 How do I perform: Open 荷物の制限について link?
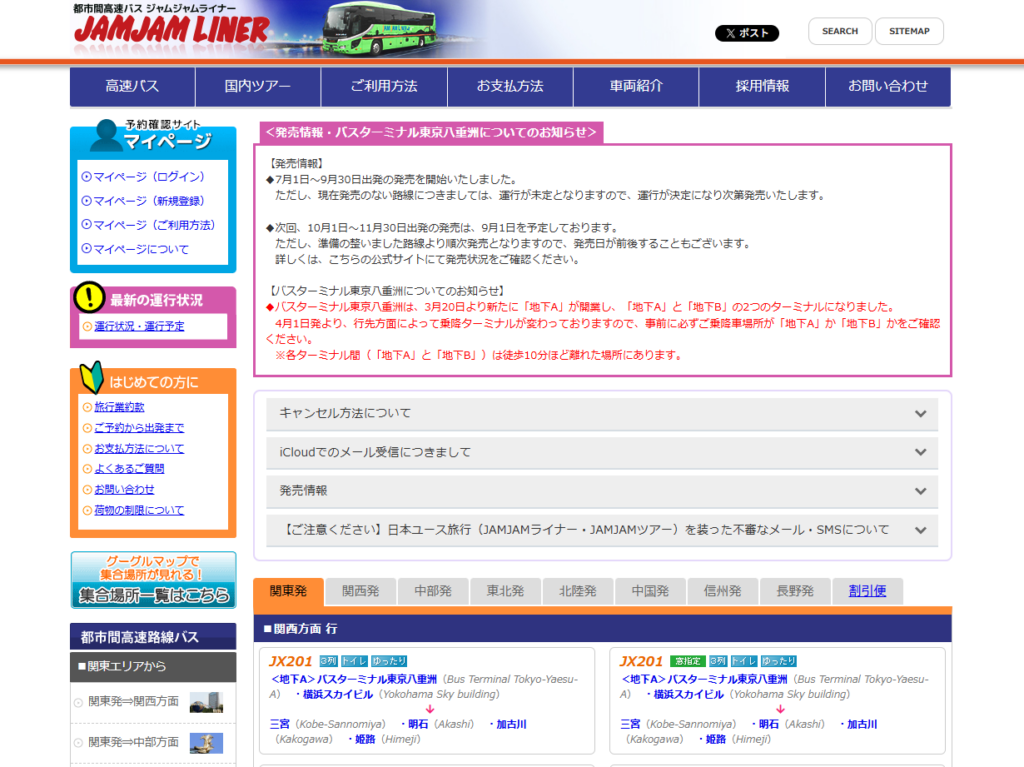139,510
